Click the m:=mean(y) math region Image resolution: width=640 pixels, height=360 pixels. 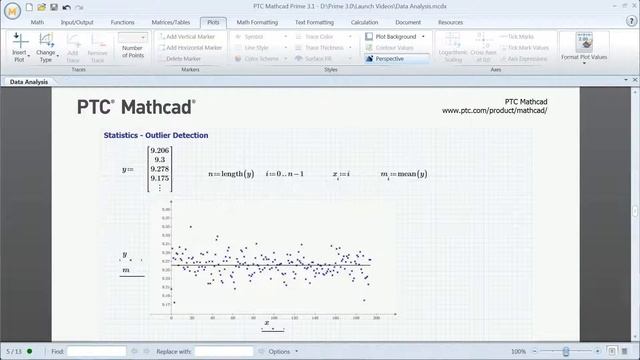point(404,174)
